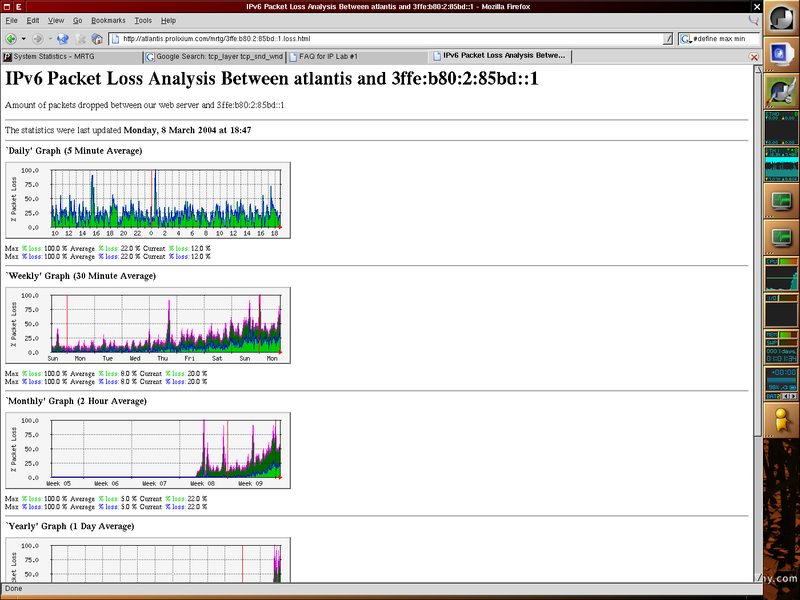This screenshot has height=600, width=800.
Task: Reload the page using the reload icon
Action: pos(63,39)
